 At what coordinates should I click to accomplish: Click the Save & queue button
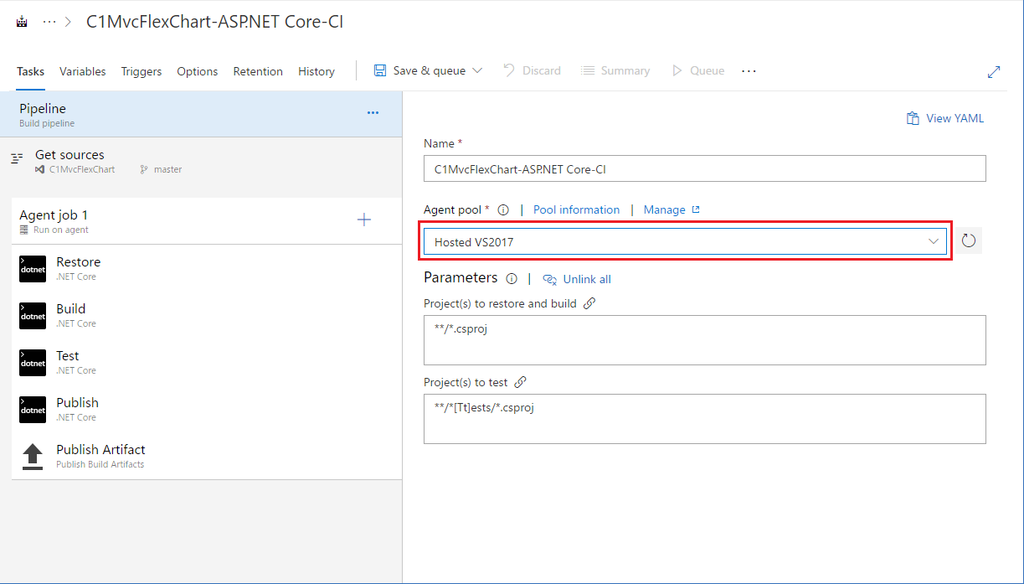tap(420, 71)
